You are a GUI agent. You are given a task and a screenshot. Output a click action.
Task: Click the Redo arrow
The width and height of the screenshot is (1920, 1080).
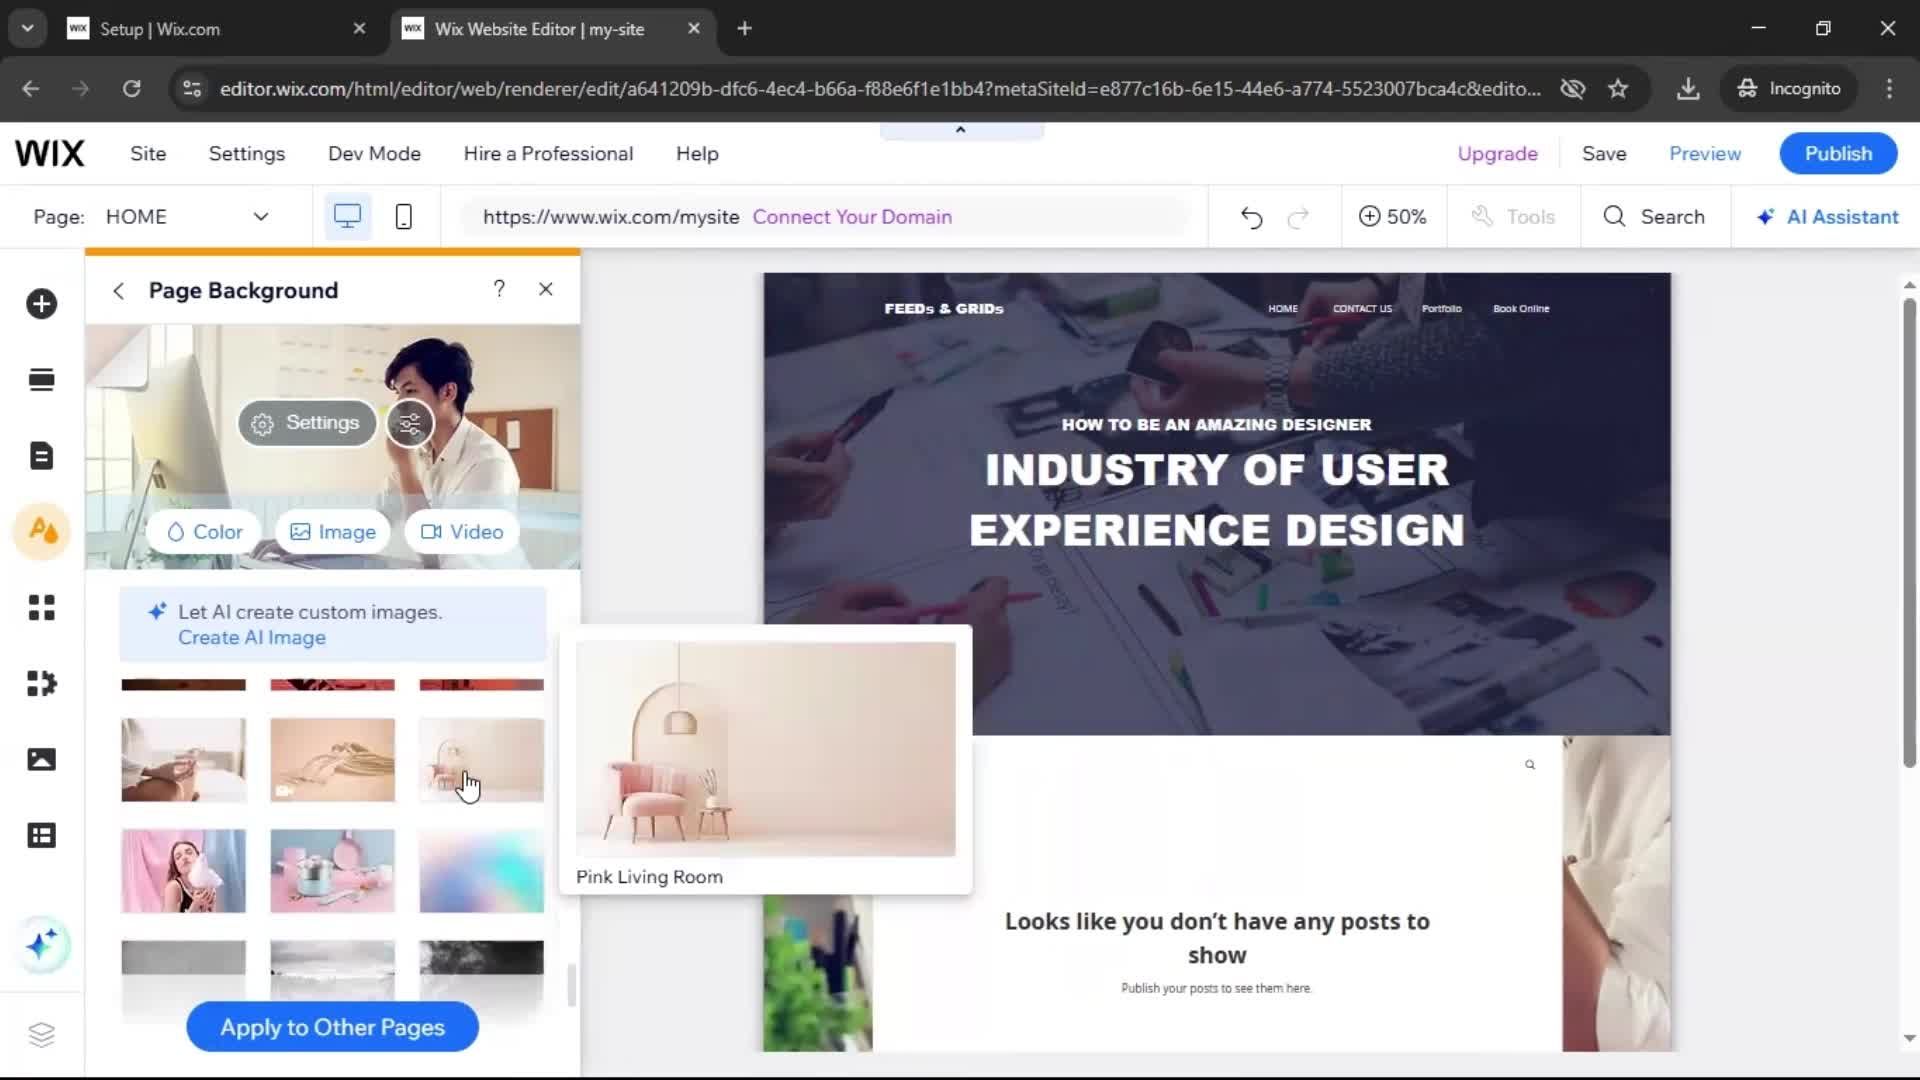[1298, 217]
